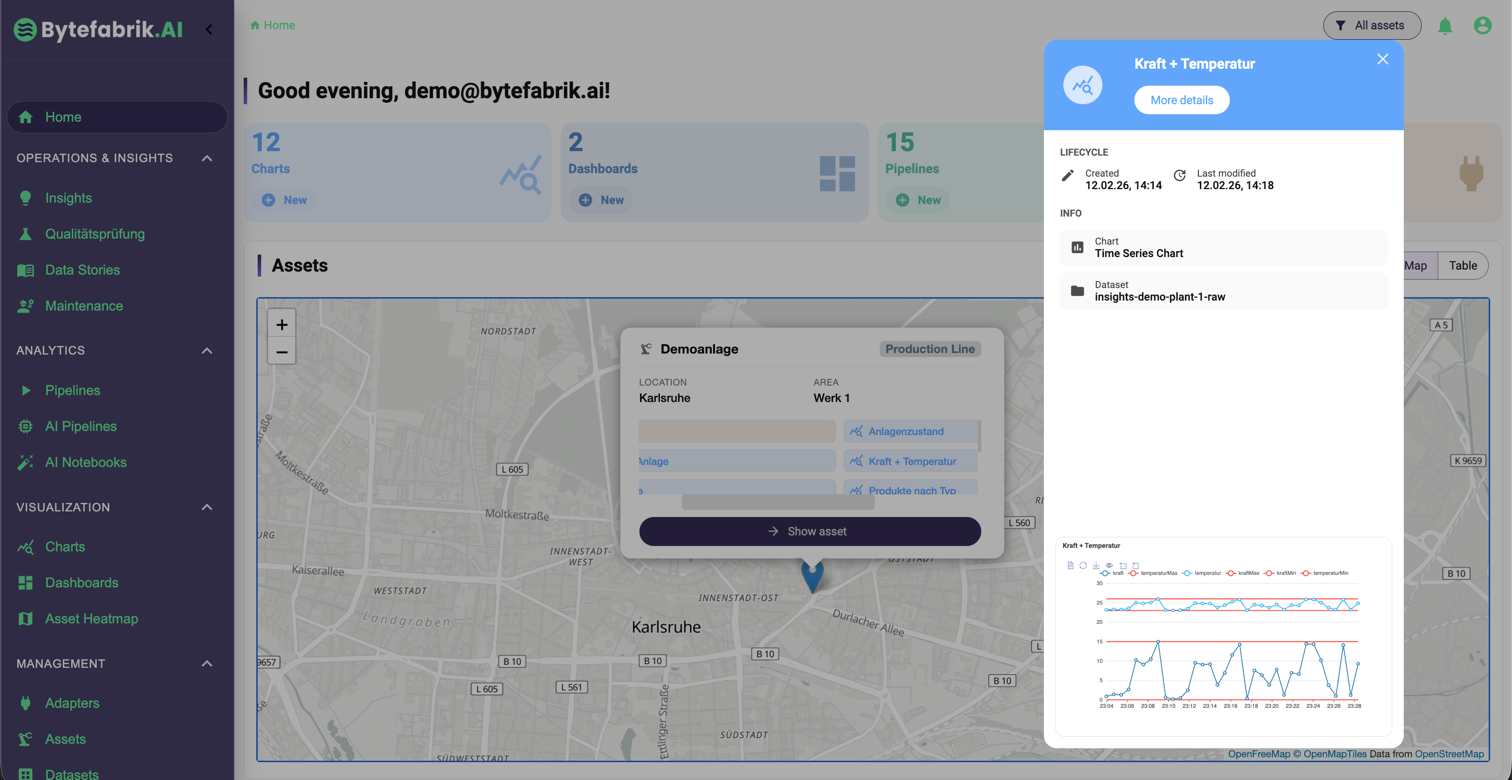
Task: Click the AI Notebooks sidebar icon
Action: point(26,462)
